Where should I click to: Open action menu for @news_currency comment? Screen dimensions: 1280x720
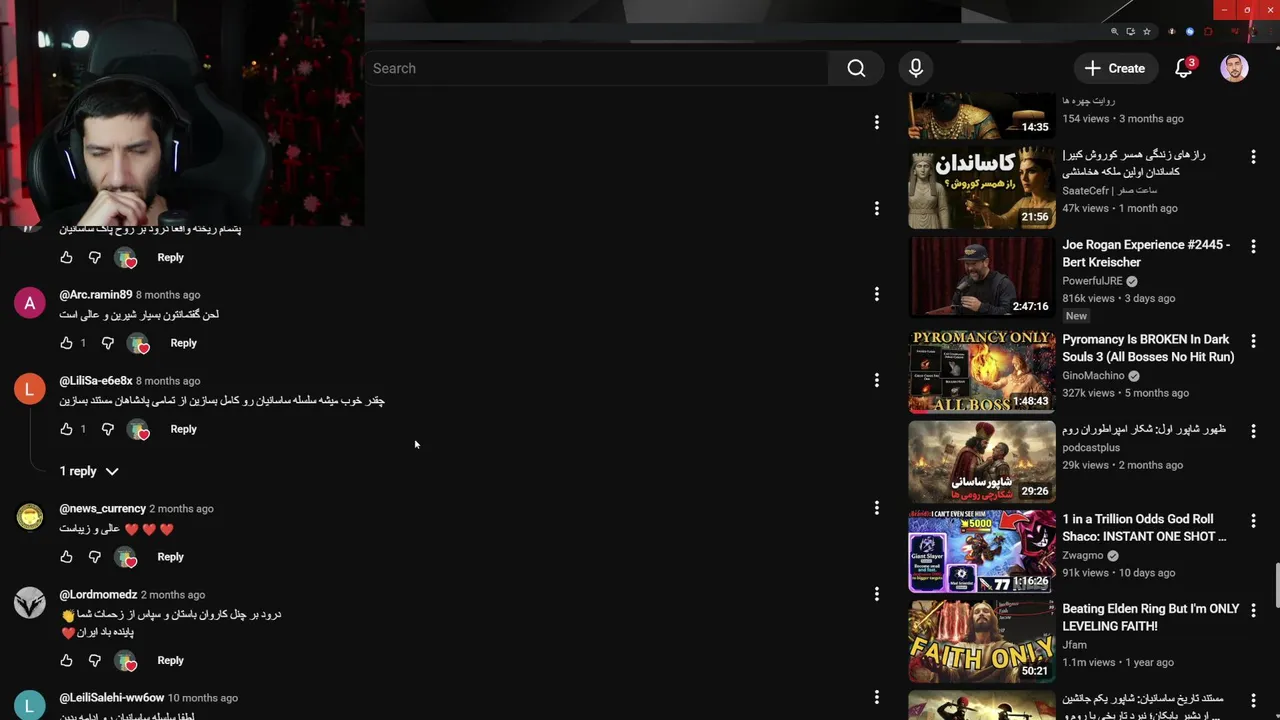pyautogui.click(x=877, y=508)
